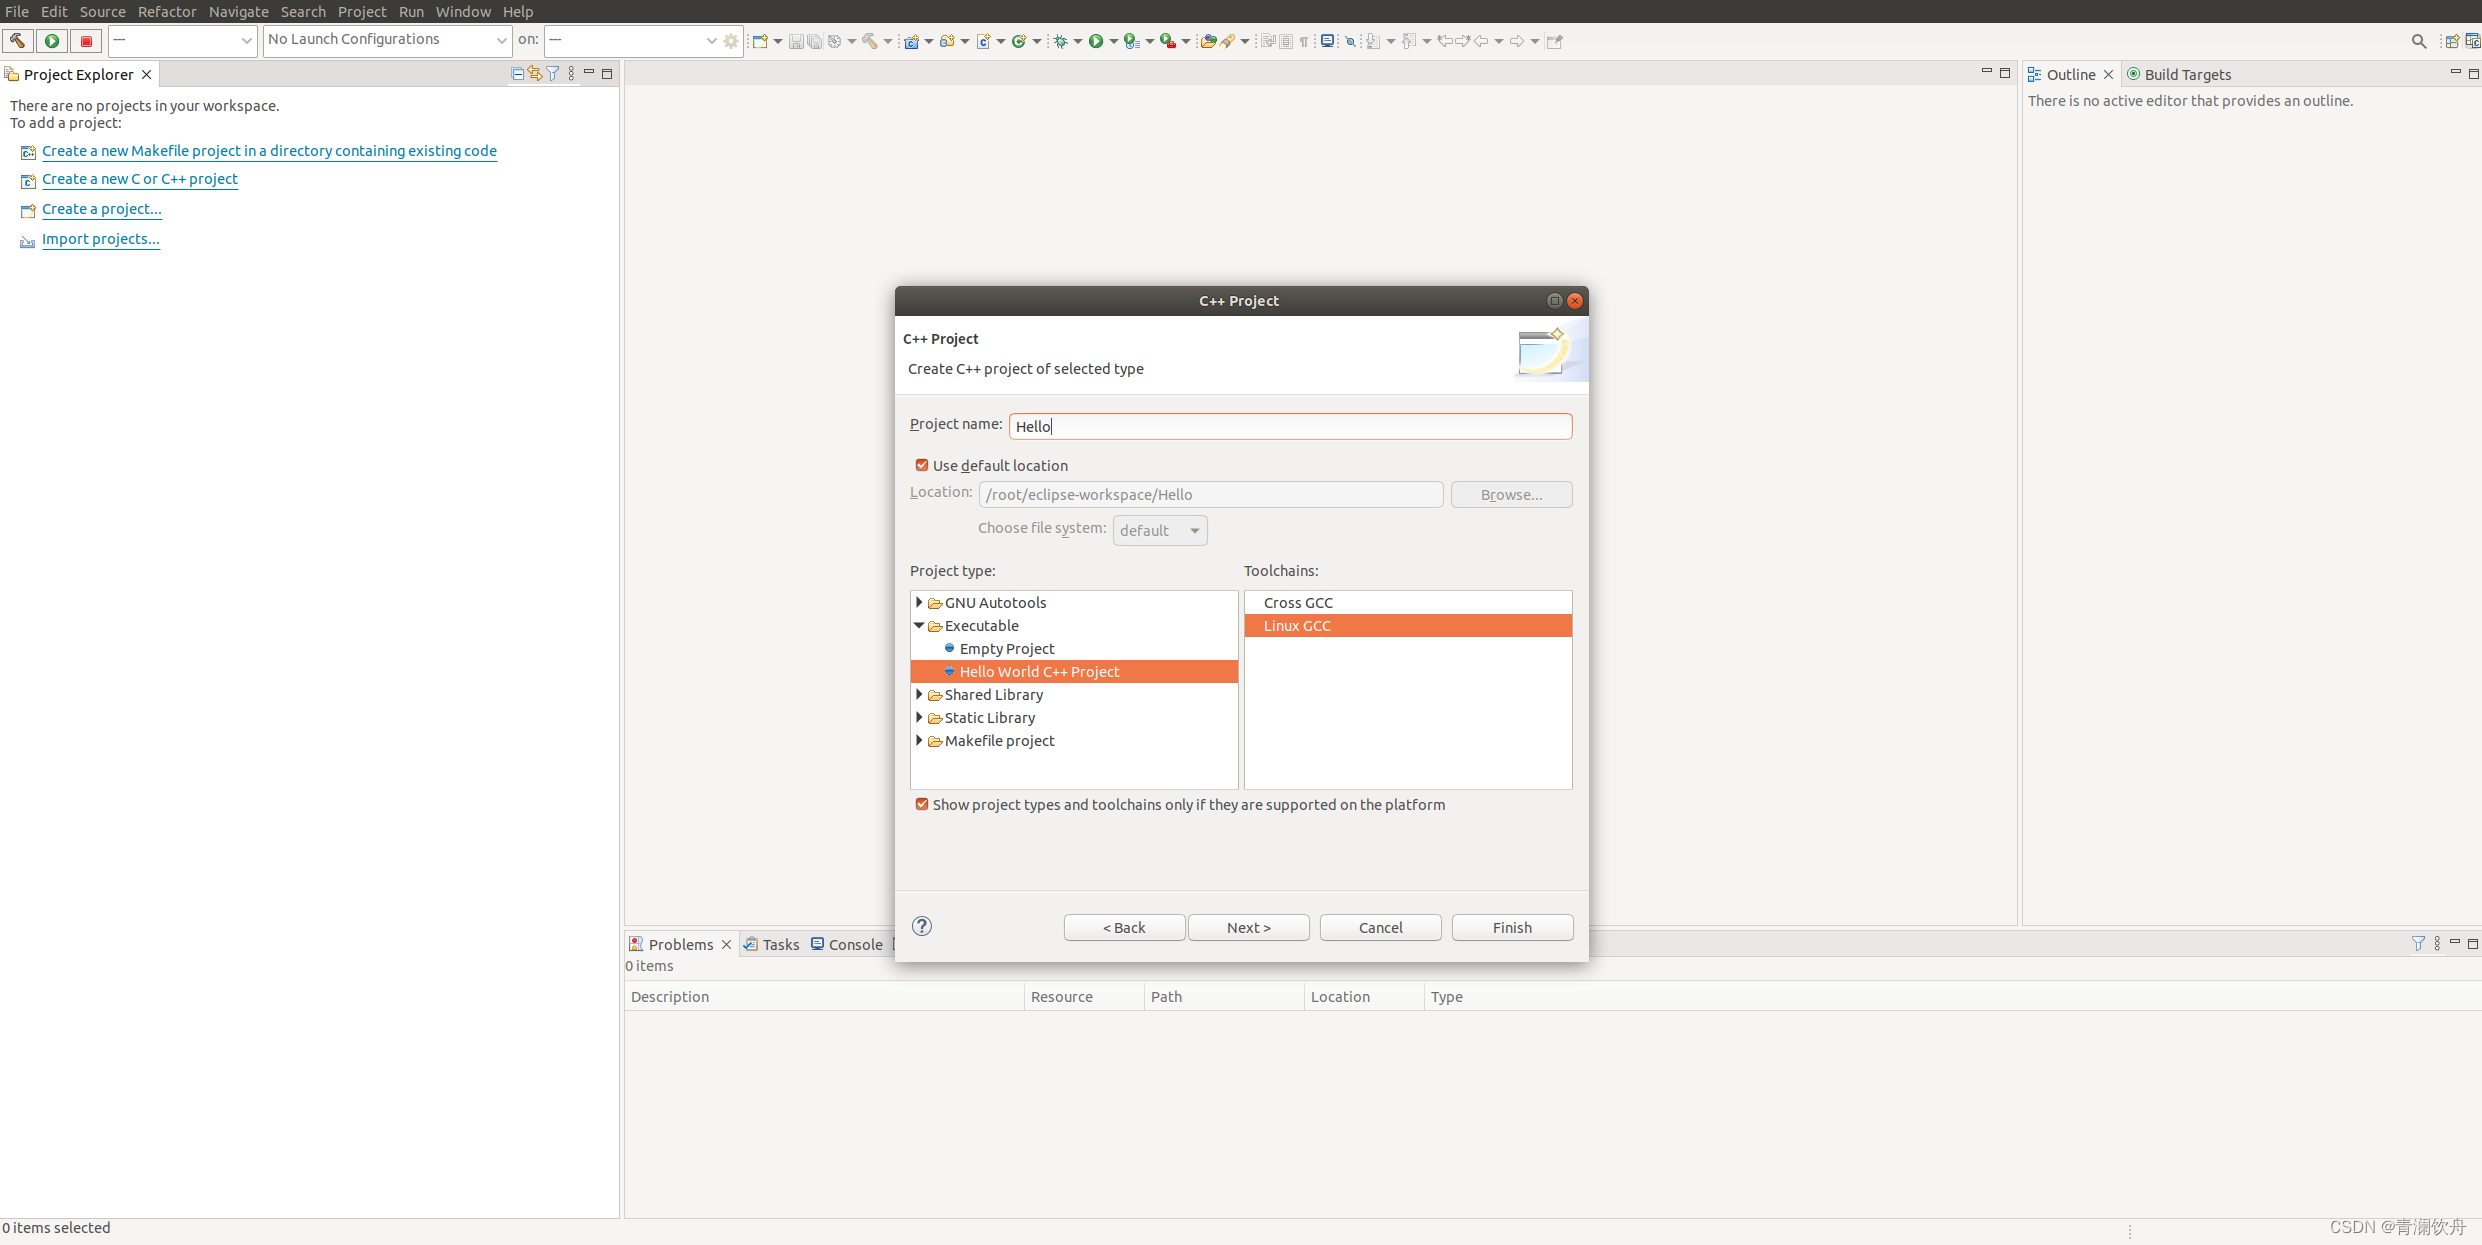Viewport: 2482px width, 1245px height.
Task: Open the magnifier search icon at top right
Action: pos(2418,41)
